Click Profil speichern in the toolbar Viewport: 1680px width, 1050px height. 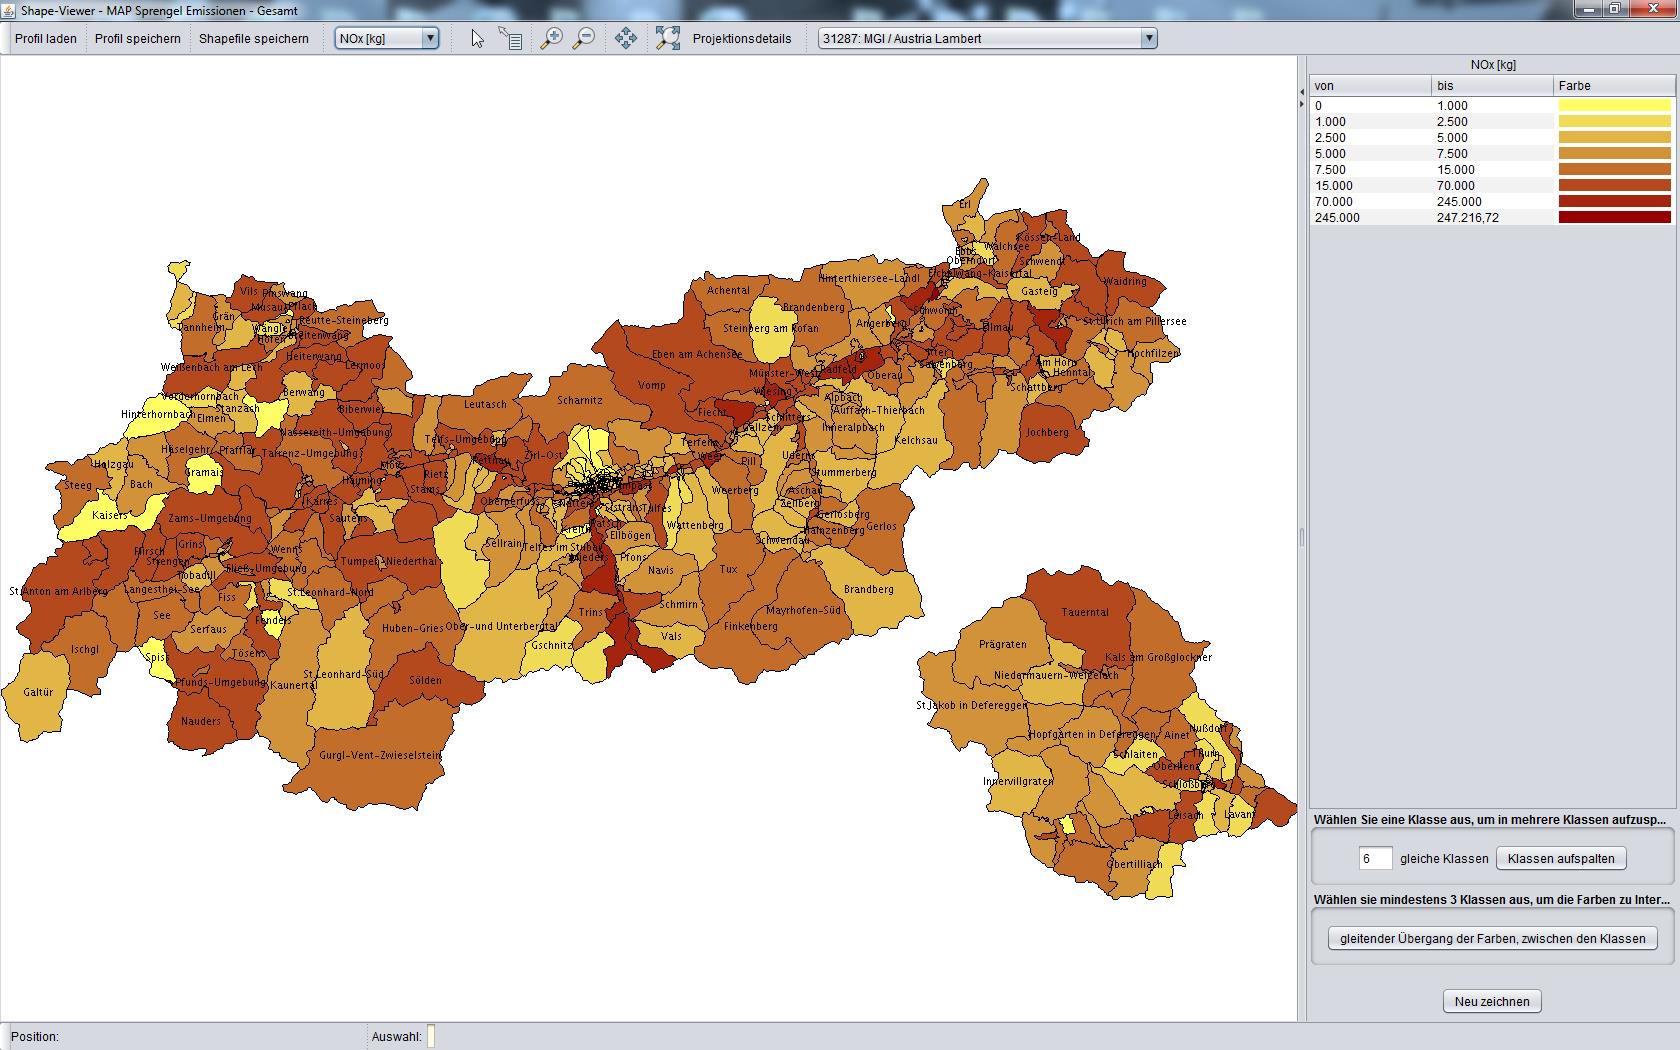click(138, 39)
